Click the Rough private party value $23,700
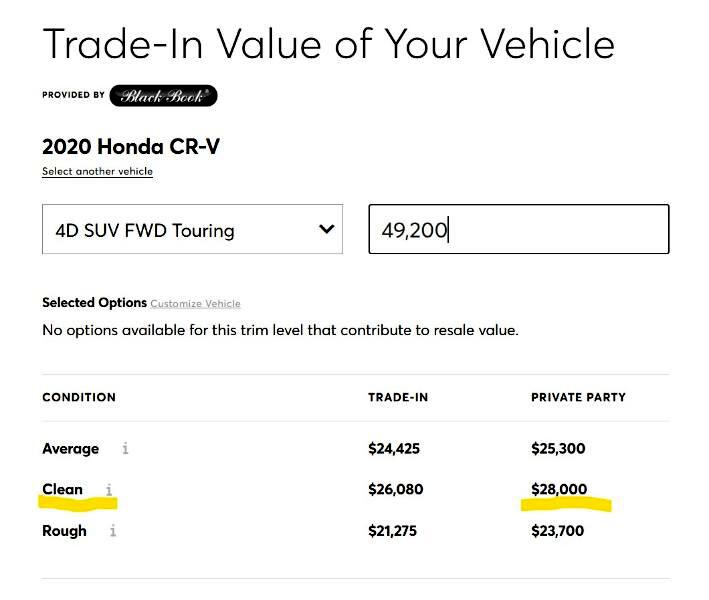Image resolution: width=709 pixels, height=600 pixels. coord(558,531)
